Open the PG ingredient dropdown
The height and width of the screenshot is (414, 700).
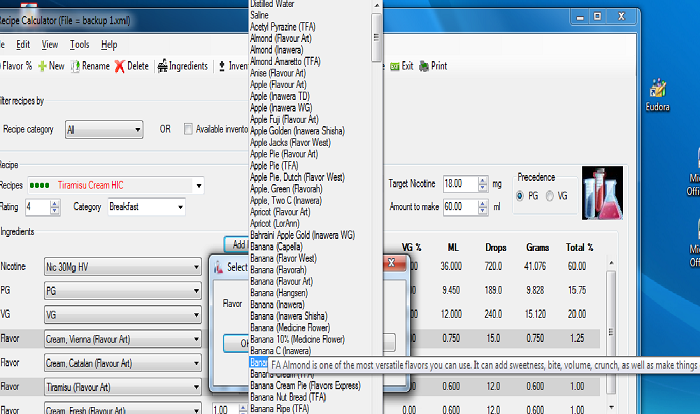coord(122,291)
